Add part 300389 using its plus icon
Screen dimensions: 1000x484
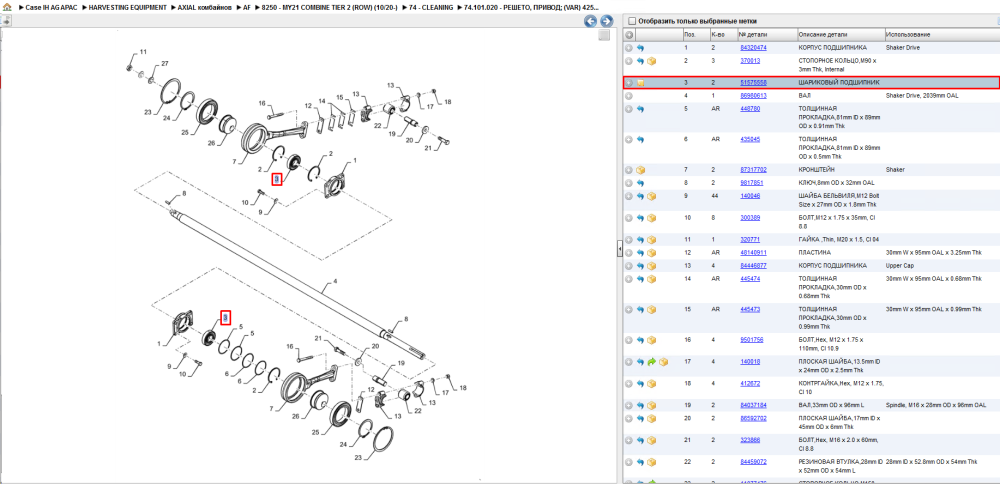pos(629,218)
